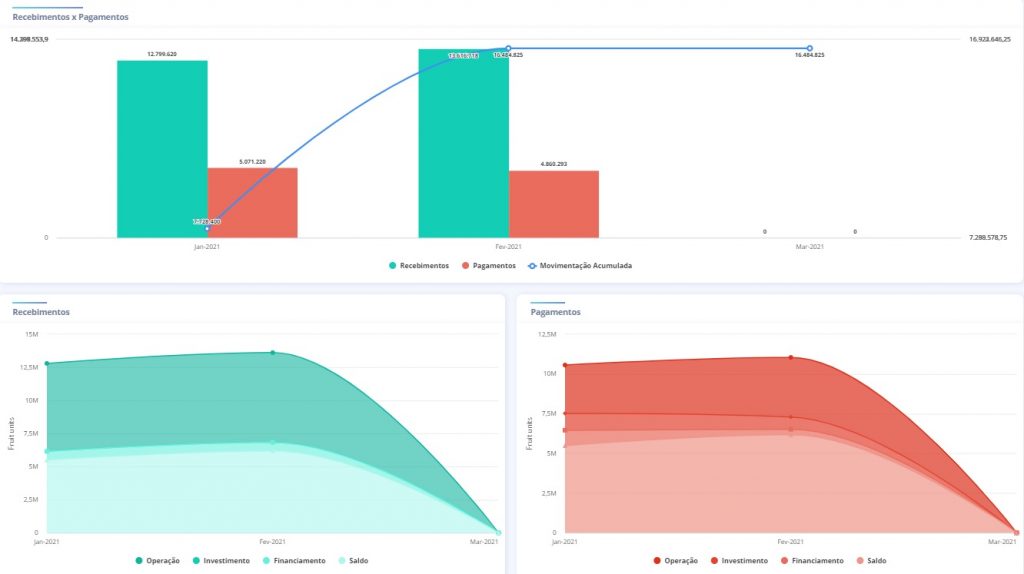
Task: Click the red Jan-2021 Pagamentos bar
Action: [252, 203]
